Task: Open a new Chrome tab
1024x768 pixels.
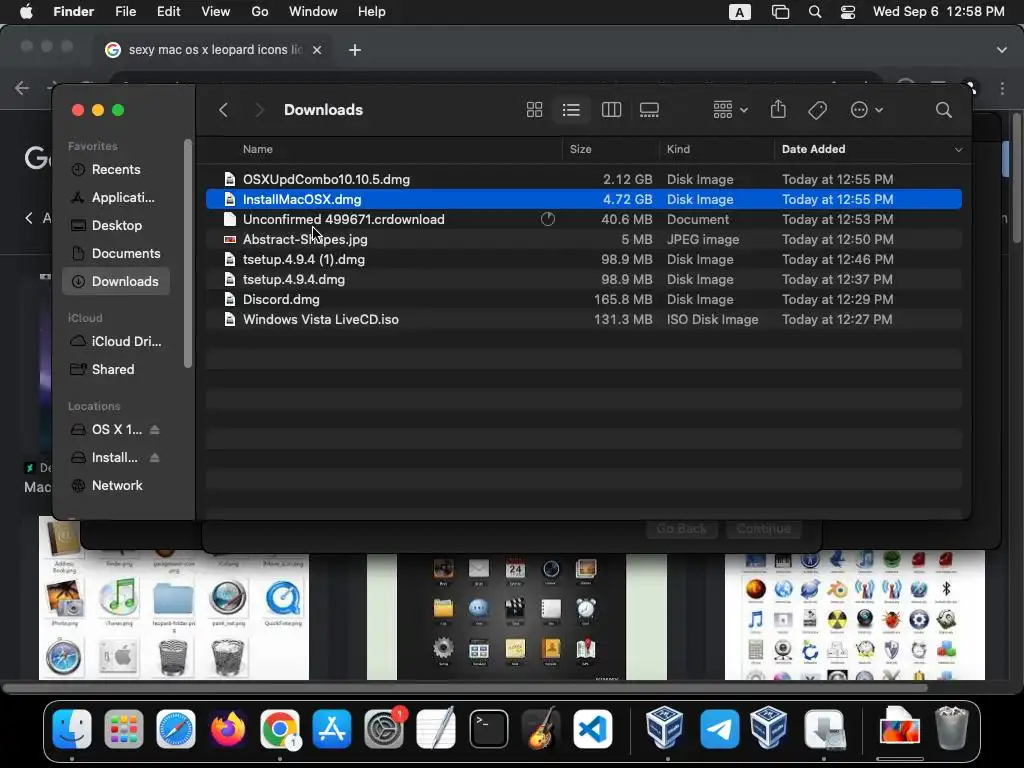Action: 355,50
